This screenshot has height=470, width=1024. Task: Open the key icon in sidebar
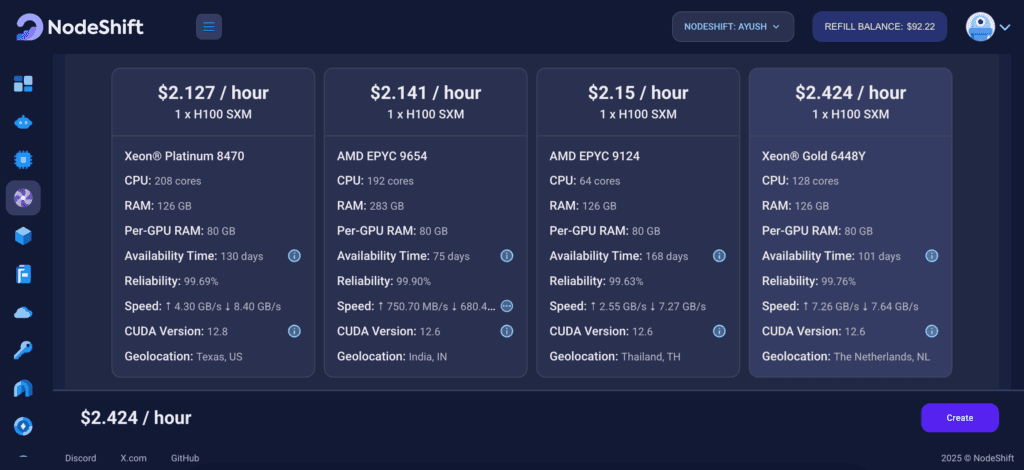24,351
